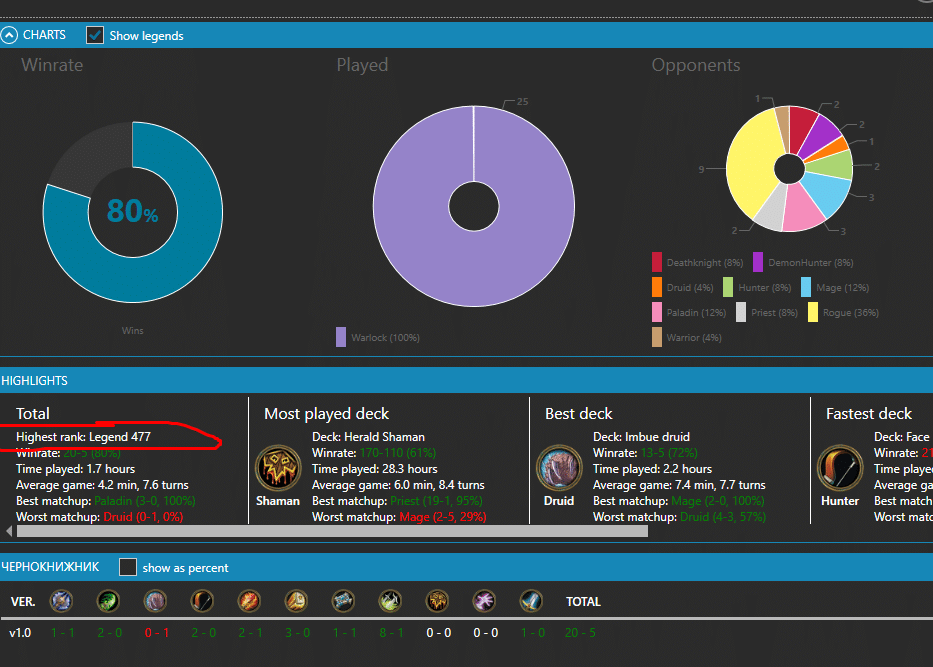
Task: Uncheck the Show legends checkbox
Action: pos(95,35)
